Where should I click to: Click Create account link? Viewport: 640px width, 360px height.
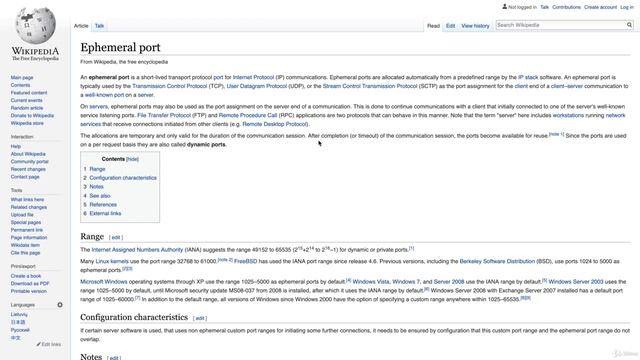pos(600,7)
